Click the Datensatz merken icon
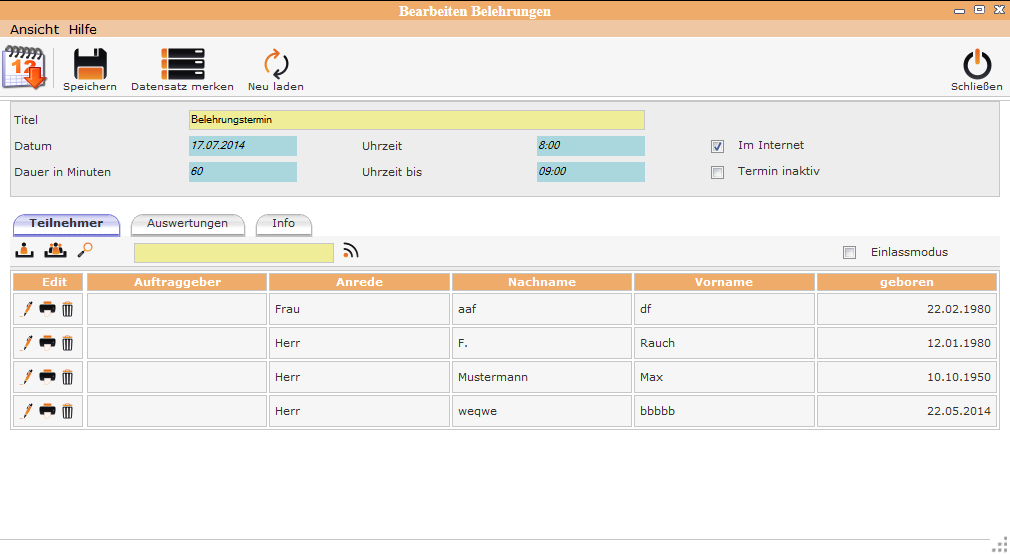Viewport: 1010px width, 554px height. point(182,64)
